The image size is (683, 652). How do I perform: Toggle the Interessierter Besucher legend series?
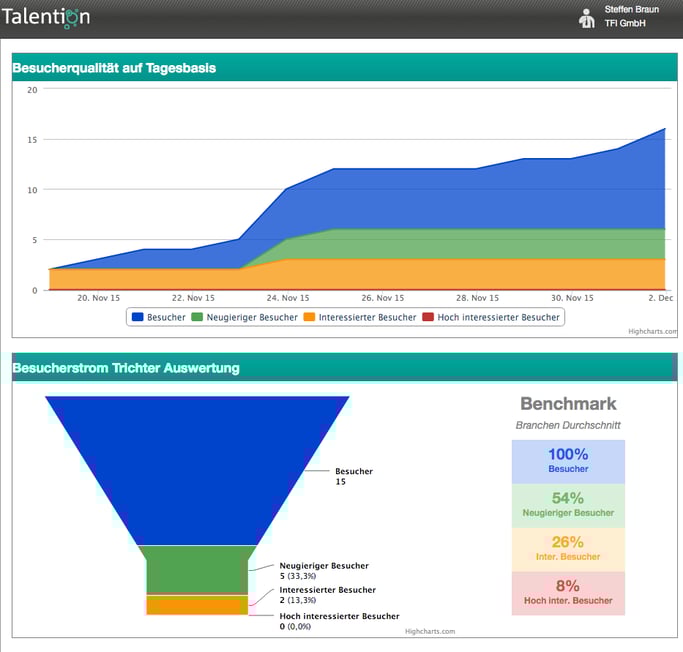(360, 317)
